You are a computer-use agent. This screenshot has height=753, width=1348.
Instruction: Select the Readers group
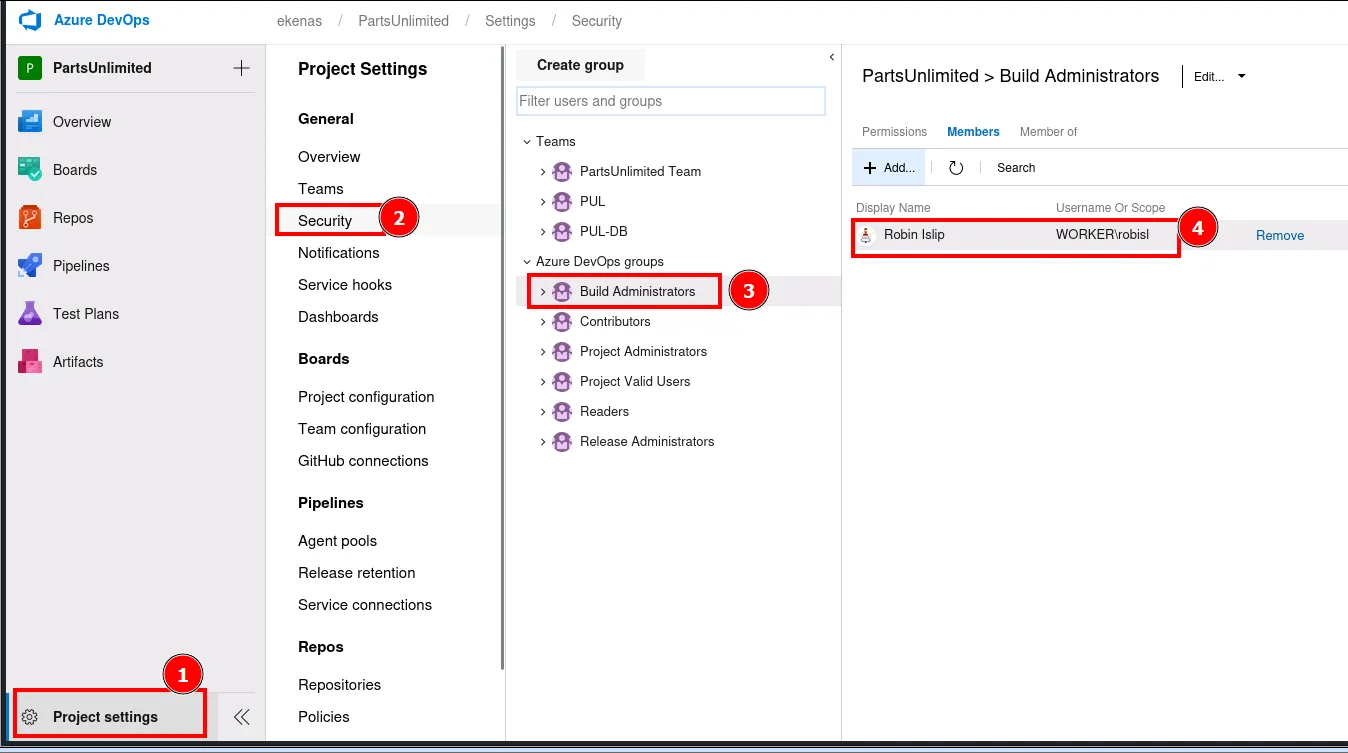pyautogui.click(x=604, y=412)
